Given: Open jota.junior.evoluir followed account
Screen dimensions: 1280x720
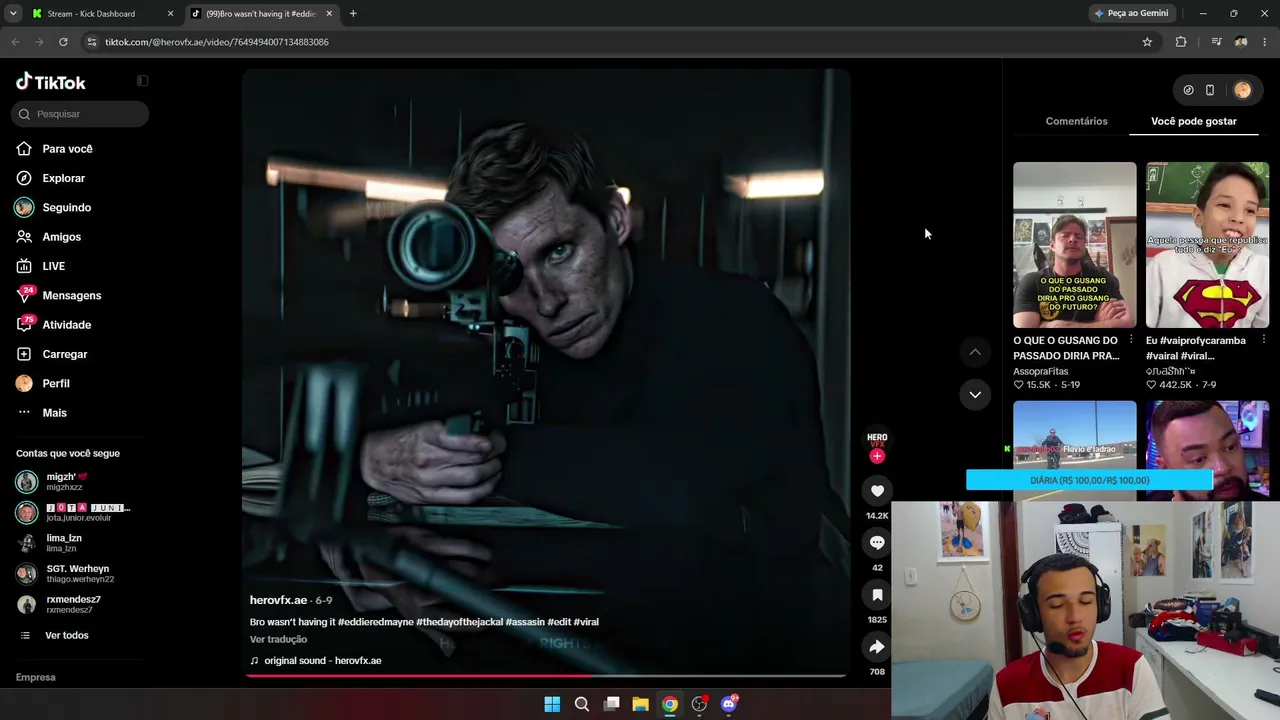Looking at the screenshot, I should pyautogui.click(x=74, y=512).
